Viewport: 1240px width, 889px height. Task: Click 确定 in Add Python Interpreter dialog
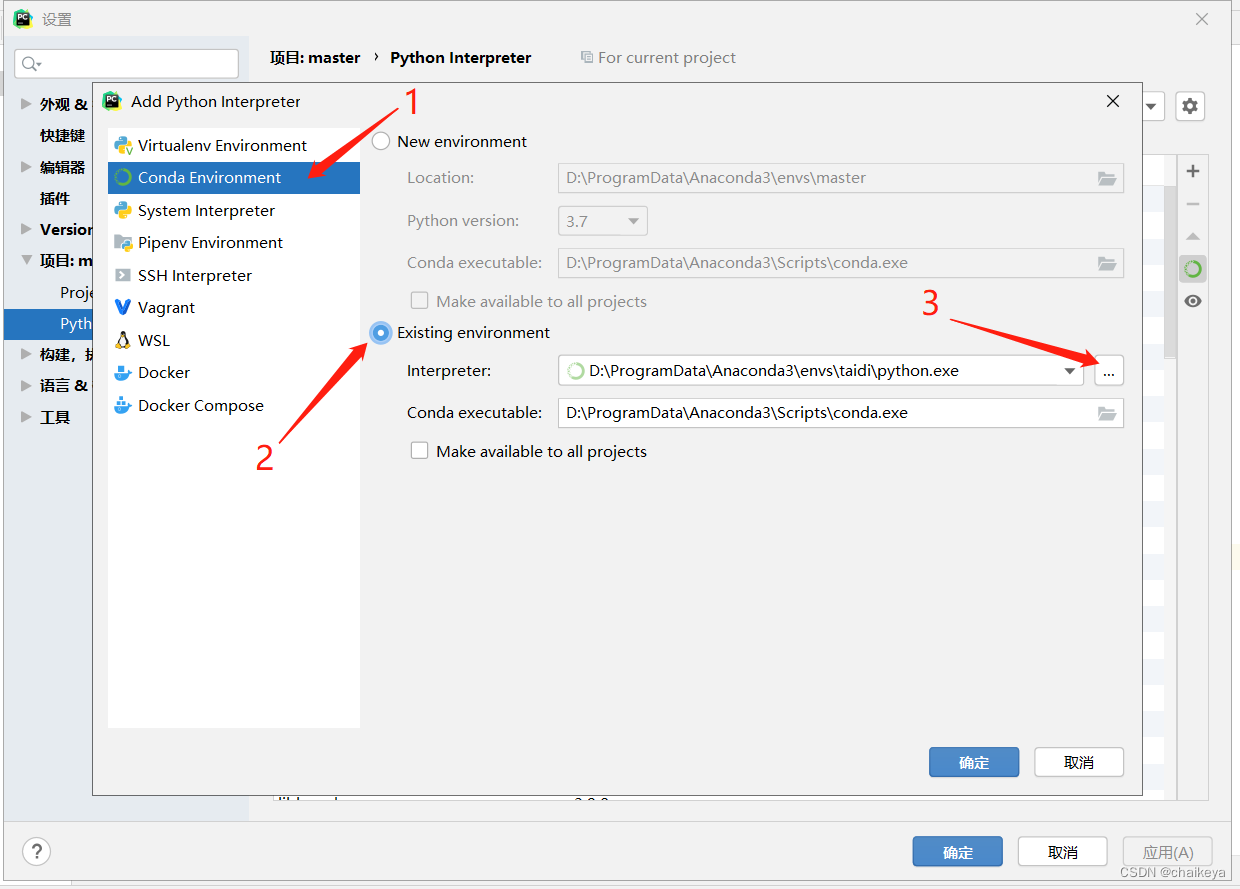(974, 762)
